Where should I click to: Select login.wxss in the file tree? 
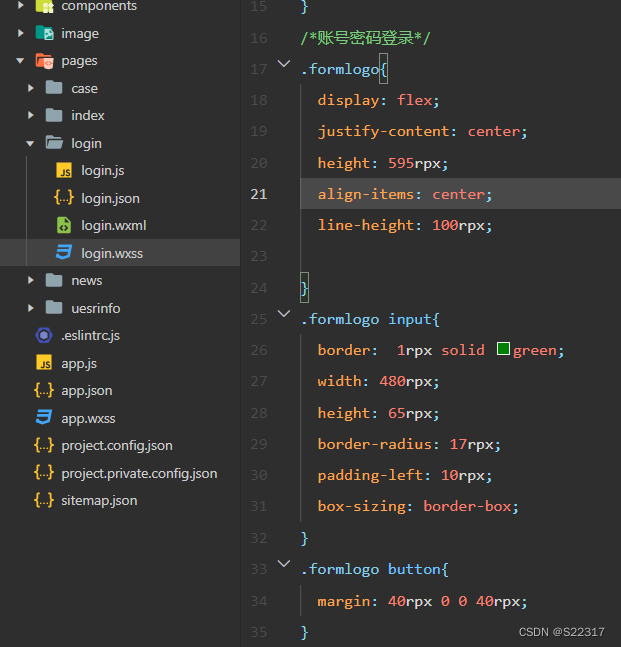pos(112,253)
